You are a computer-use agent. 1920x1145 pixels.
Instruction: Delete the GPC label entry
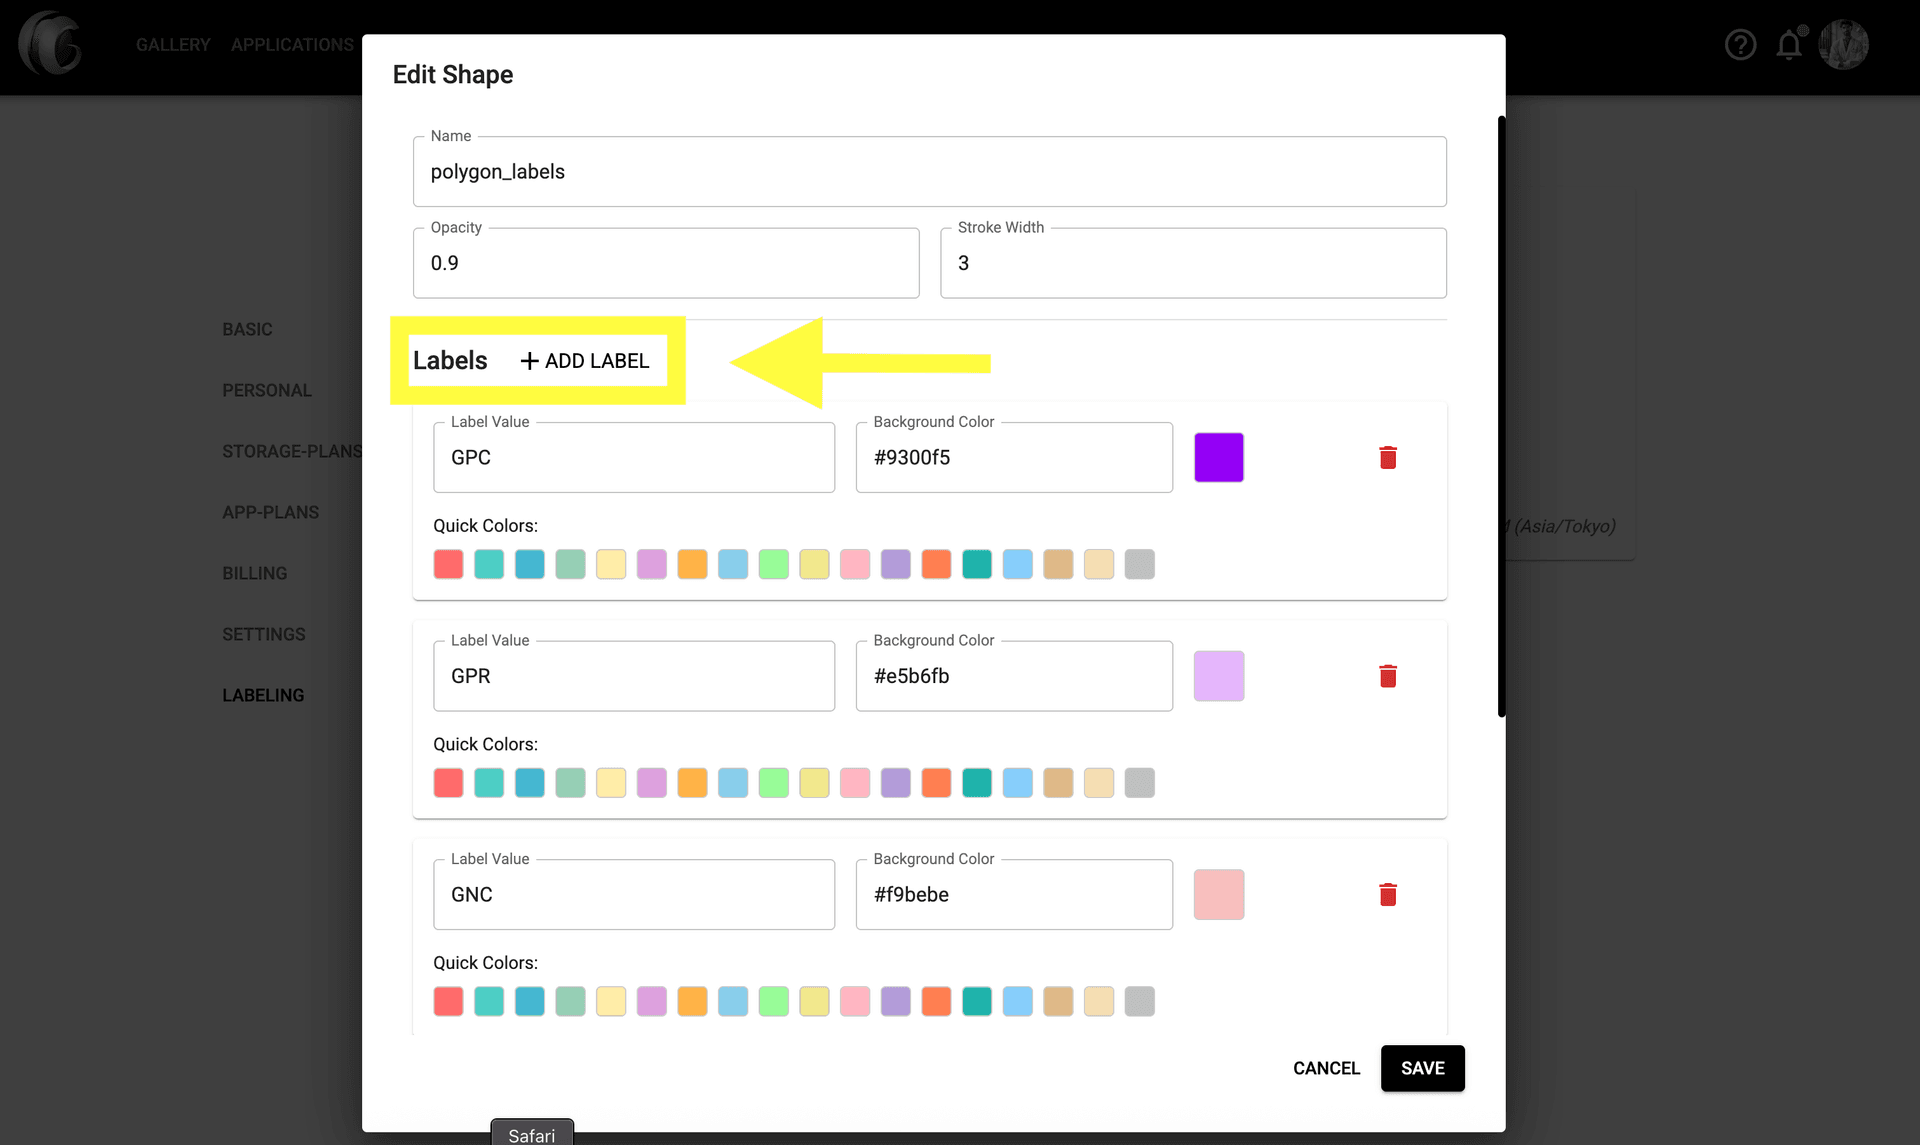(1388, 457)
